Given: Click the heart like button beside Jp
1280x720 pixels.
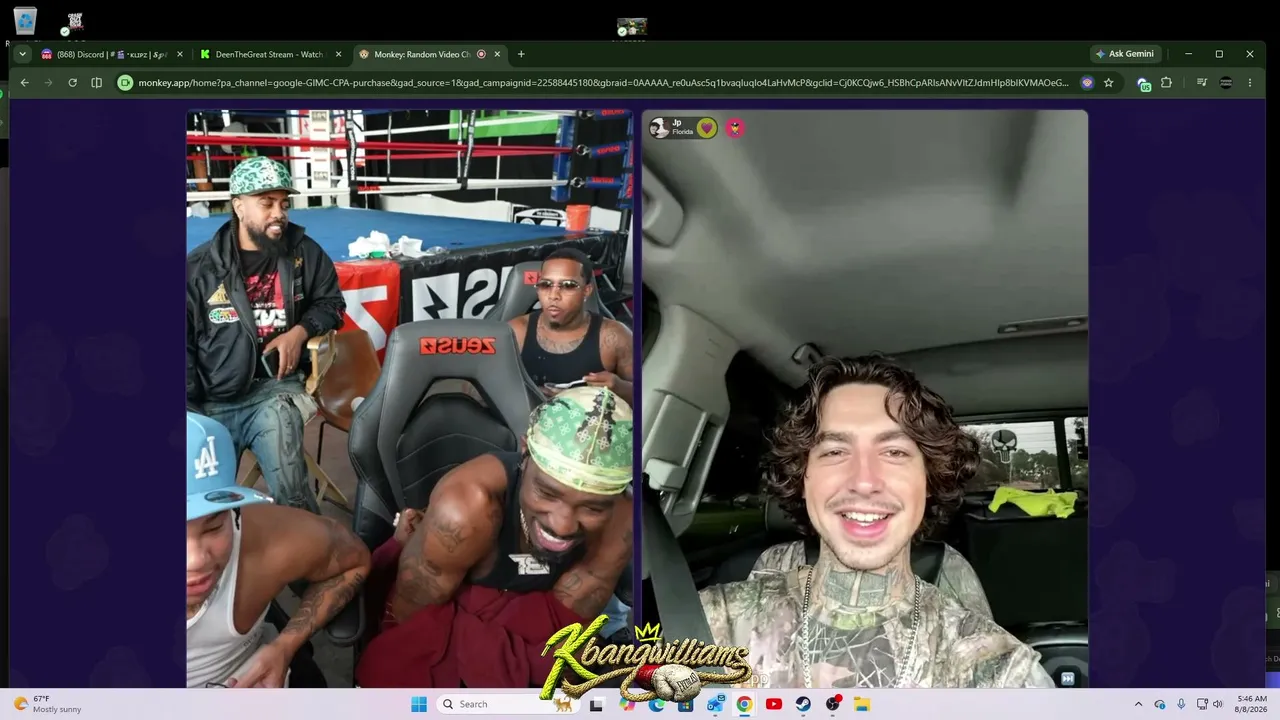Looking at the screenshot, I should click(707, 128).
